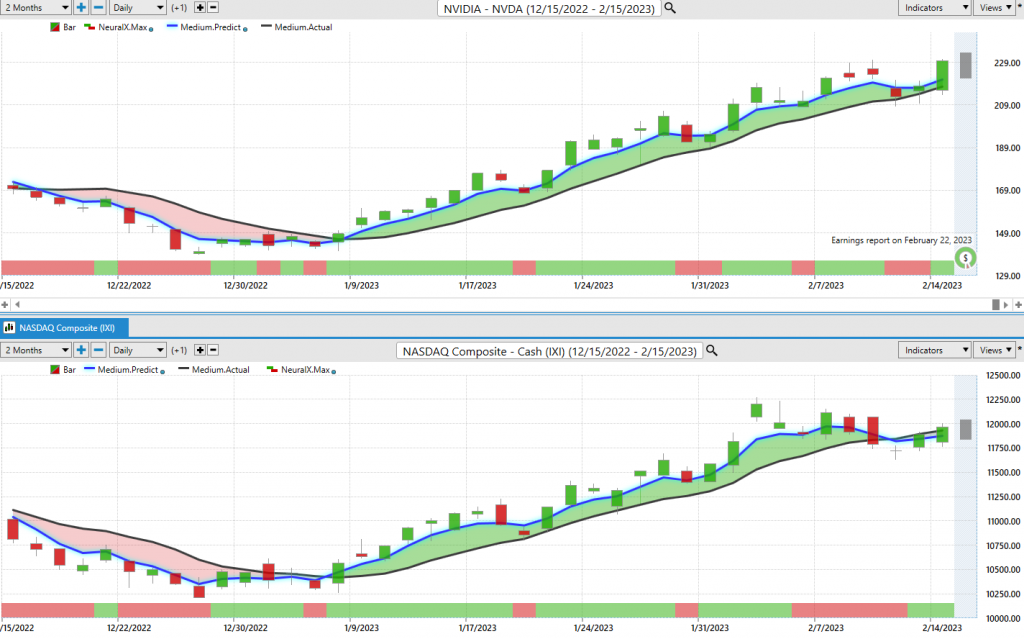Click the plus icon right of NVDA chart scrollbar
1024x639 pixels.
point(1018,304)
